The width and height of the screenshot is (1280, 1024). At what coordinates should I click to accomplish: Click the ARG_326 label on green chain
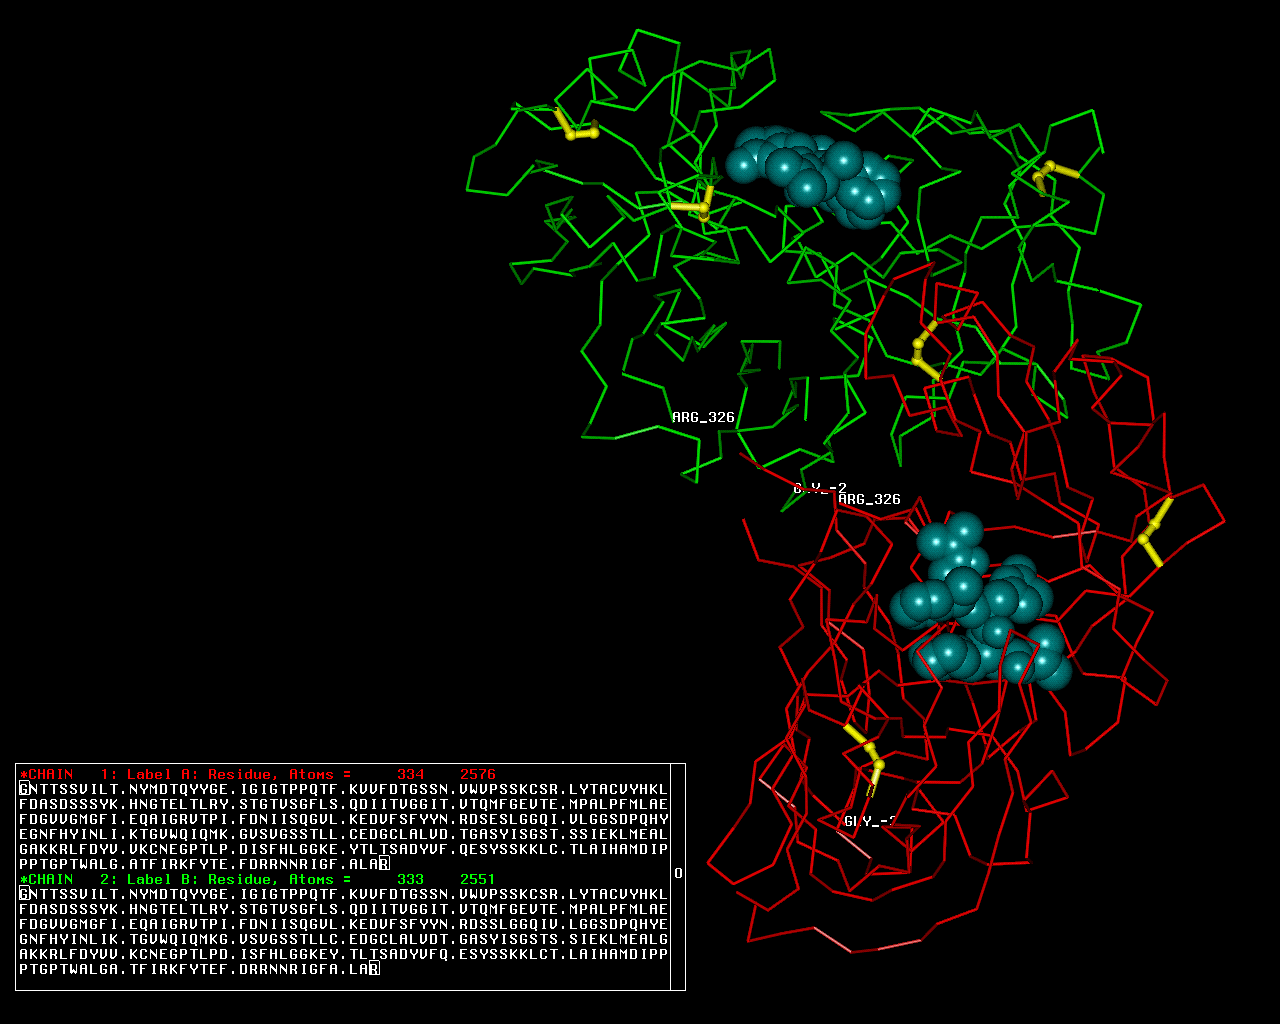(x=703, y=417)
